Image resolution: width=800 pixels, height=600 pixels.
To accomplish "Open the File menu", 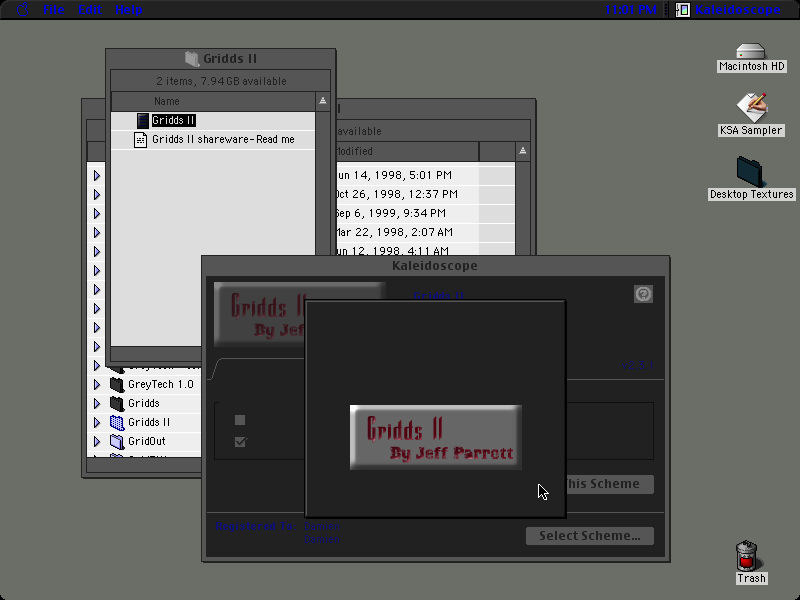I will click(54, 9).
